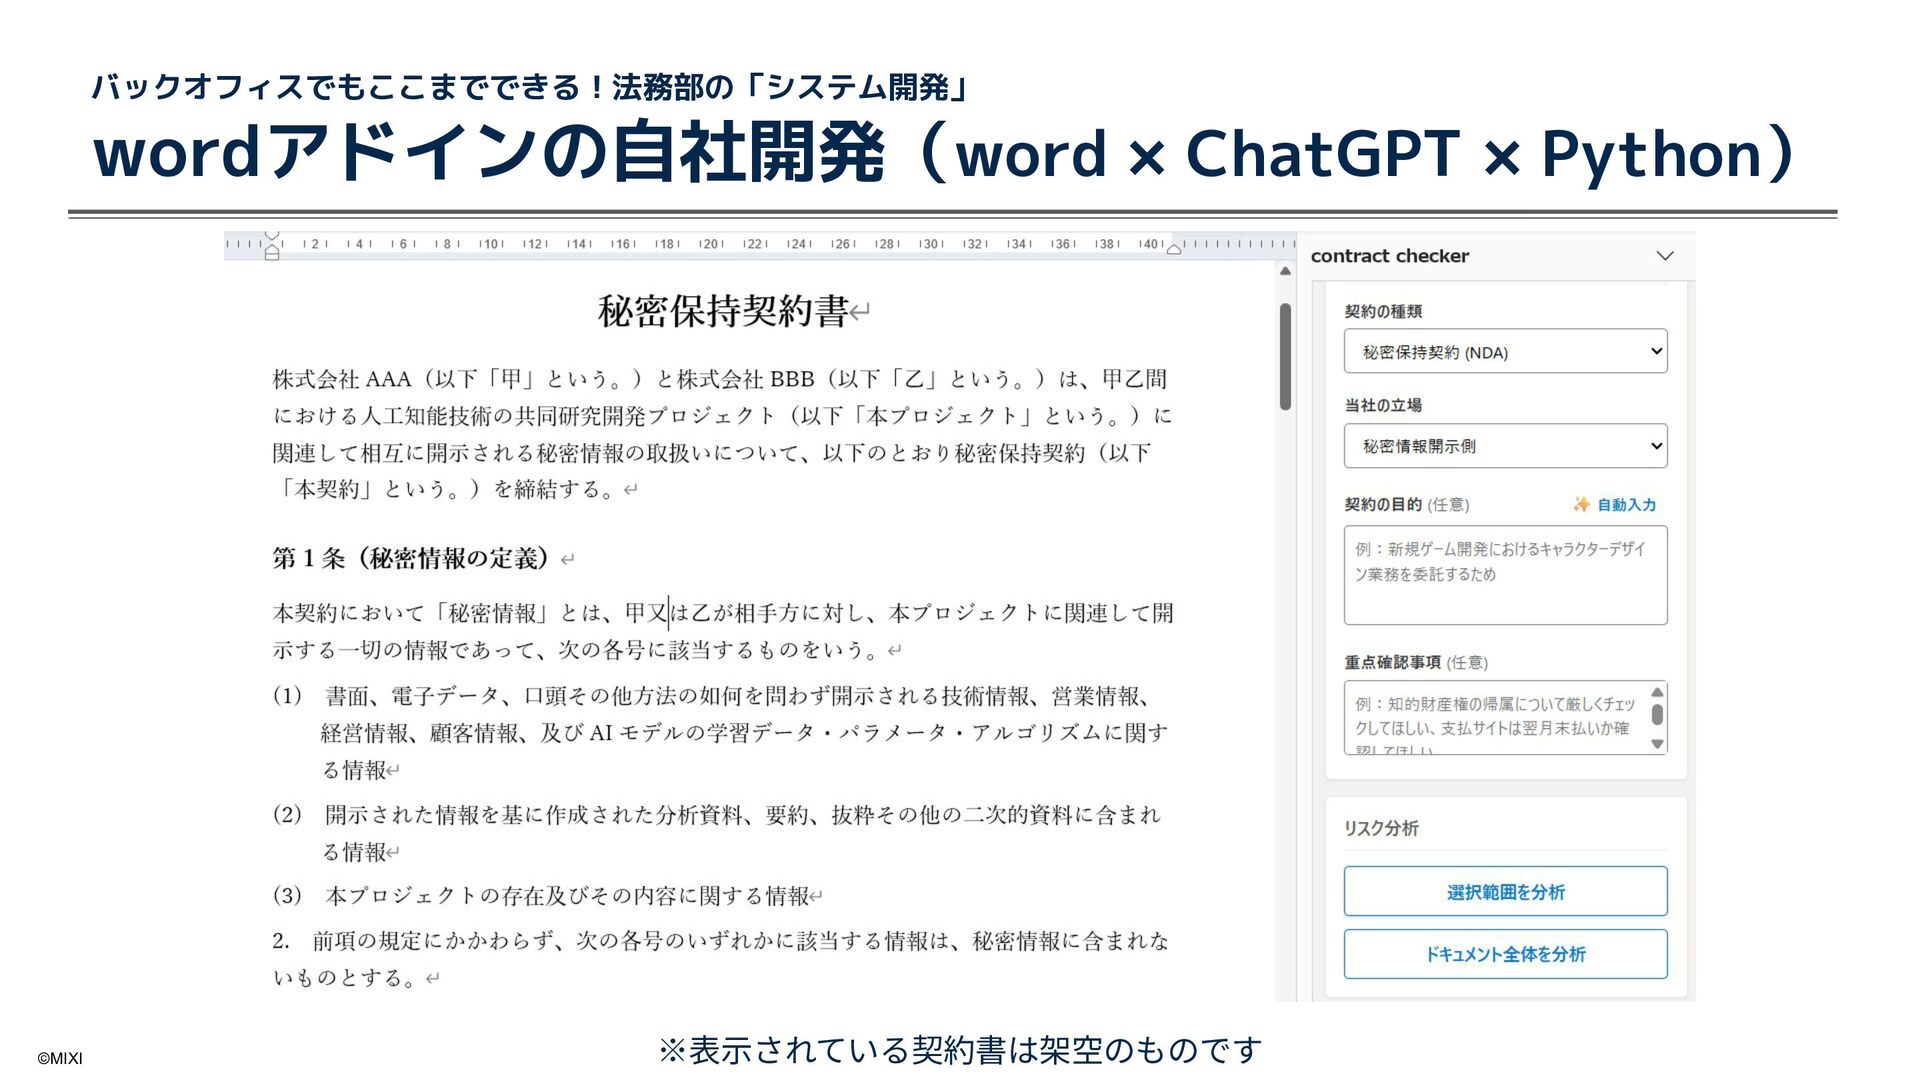1920x1080 pixels.
Task: Click scroll-up arrow in 重点確認事項 box
Action: pyautogui.click(x=1657, y=692)
